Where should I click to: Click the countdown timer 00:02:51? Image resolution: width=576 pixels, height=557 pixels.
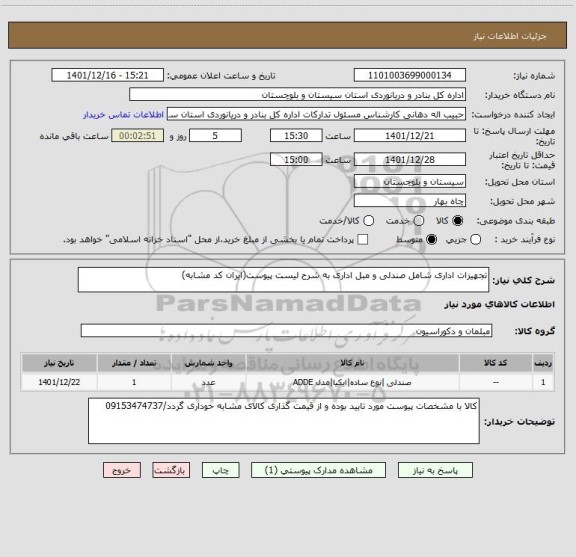(137, 136)
